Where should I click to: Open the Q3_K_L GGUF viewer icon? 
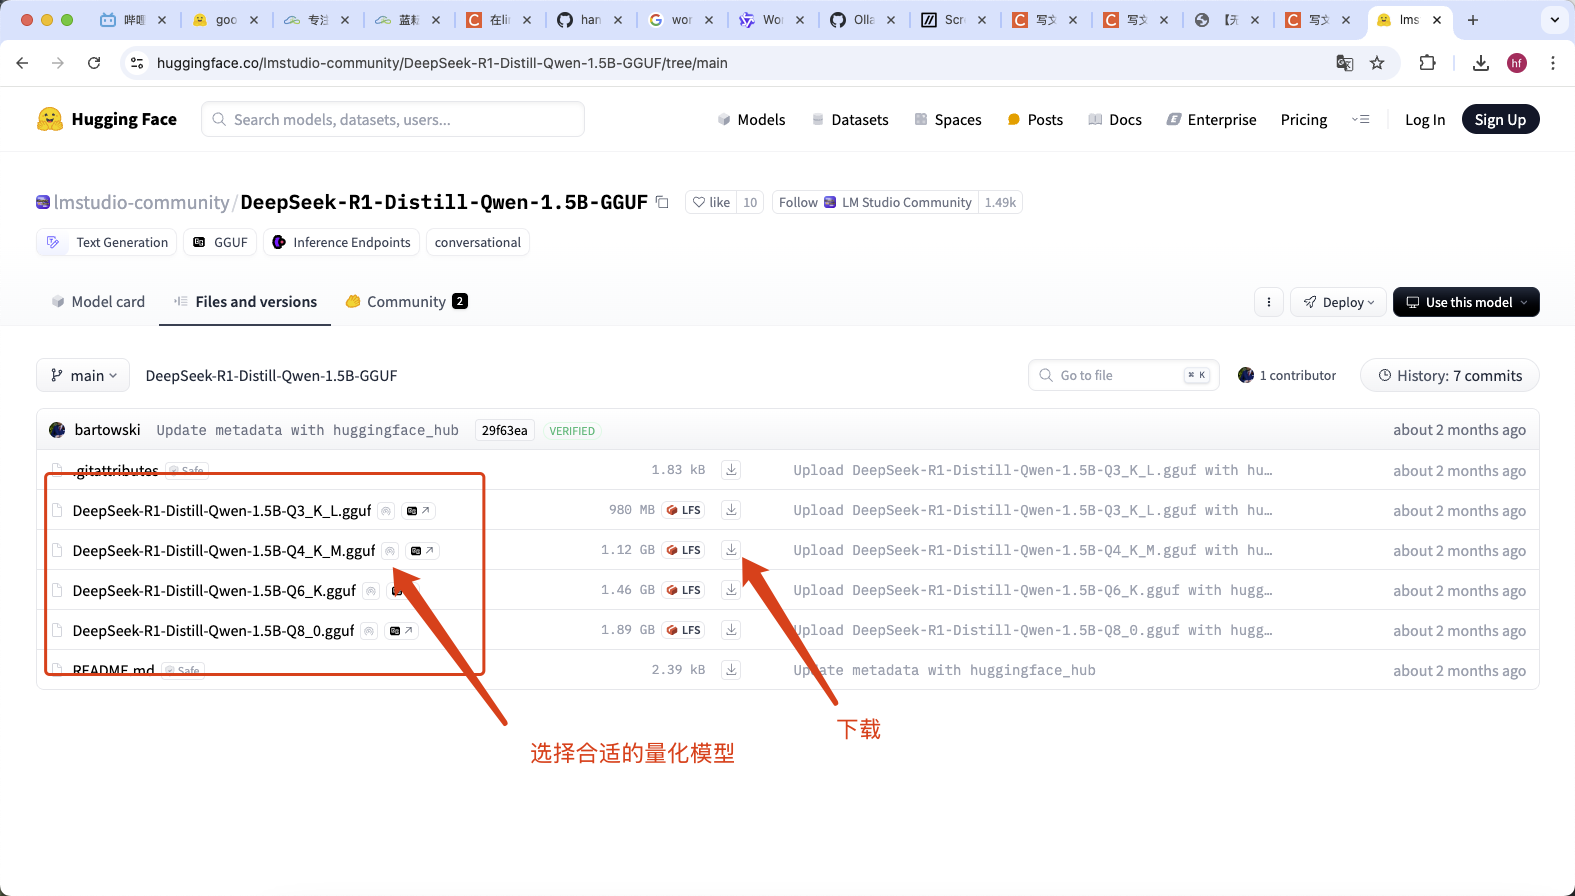[419, 511]
